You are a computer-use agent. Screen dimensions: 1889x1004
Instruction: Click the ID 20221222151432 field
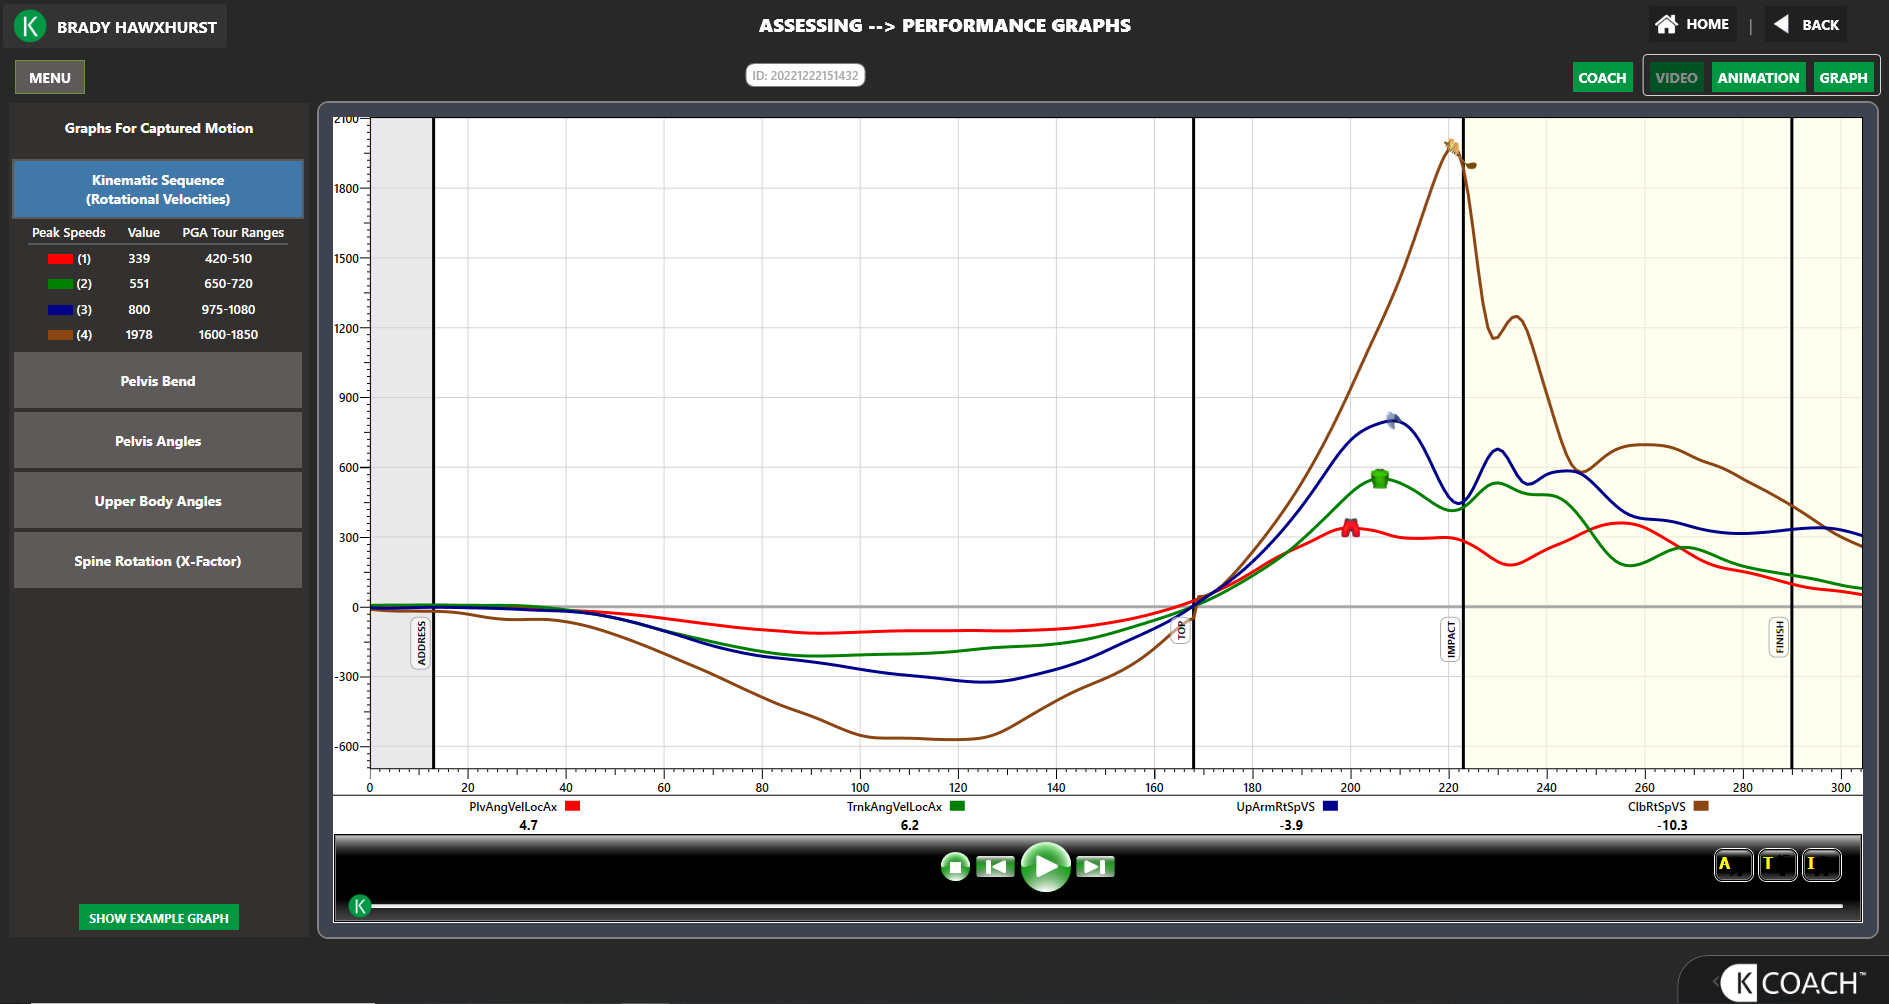tap(805, 75)
